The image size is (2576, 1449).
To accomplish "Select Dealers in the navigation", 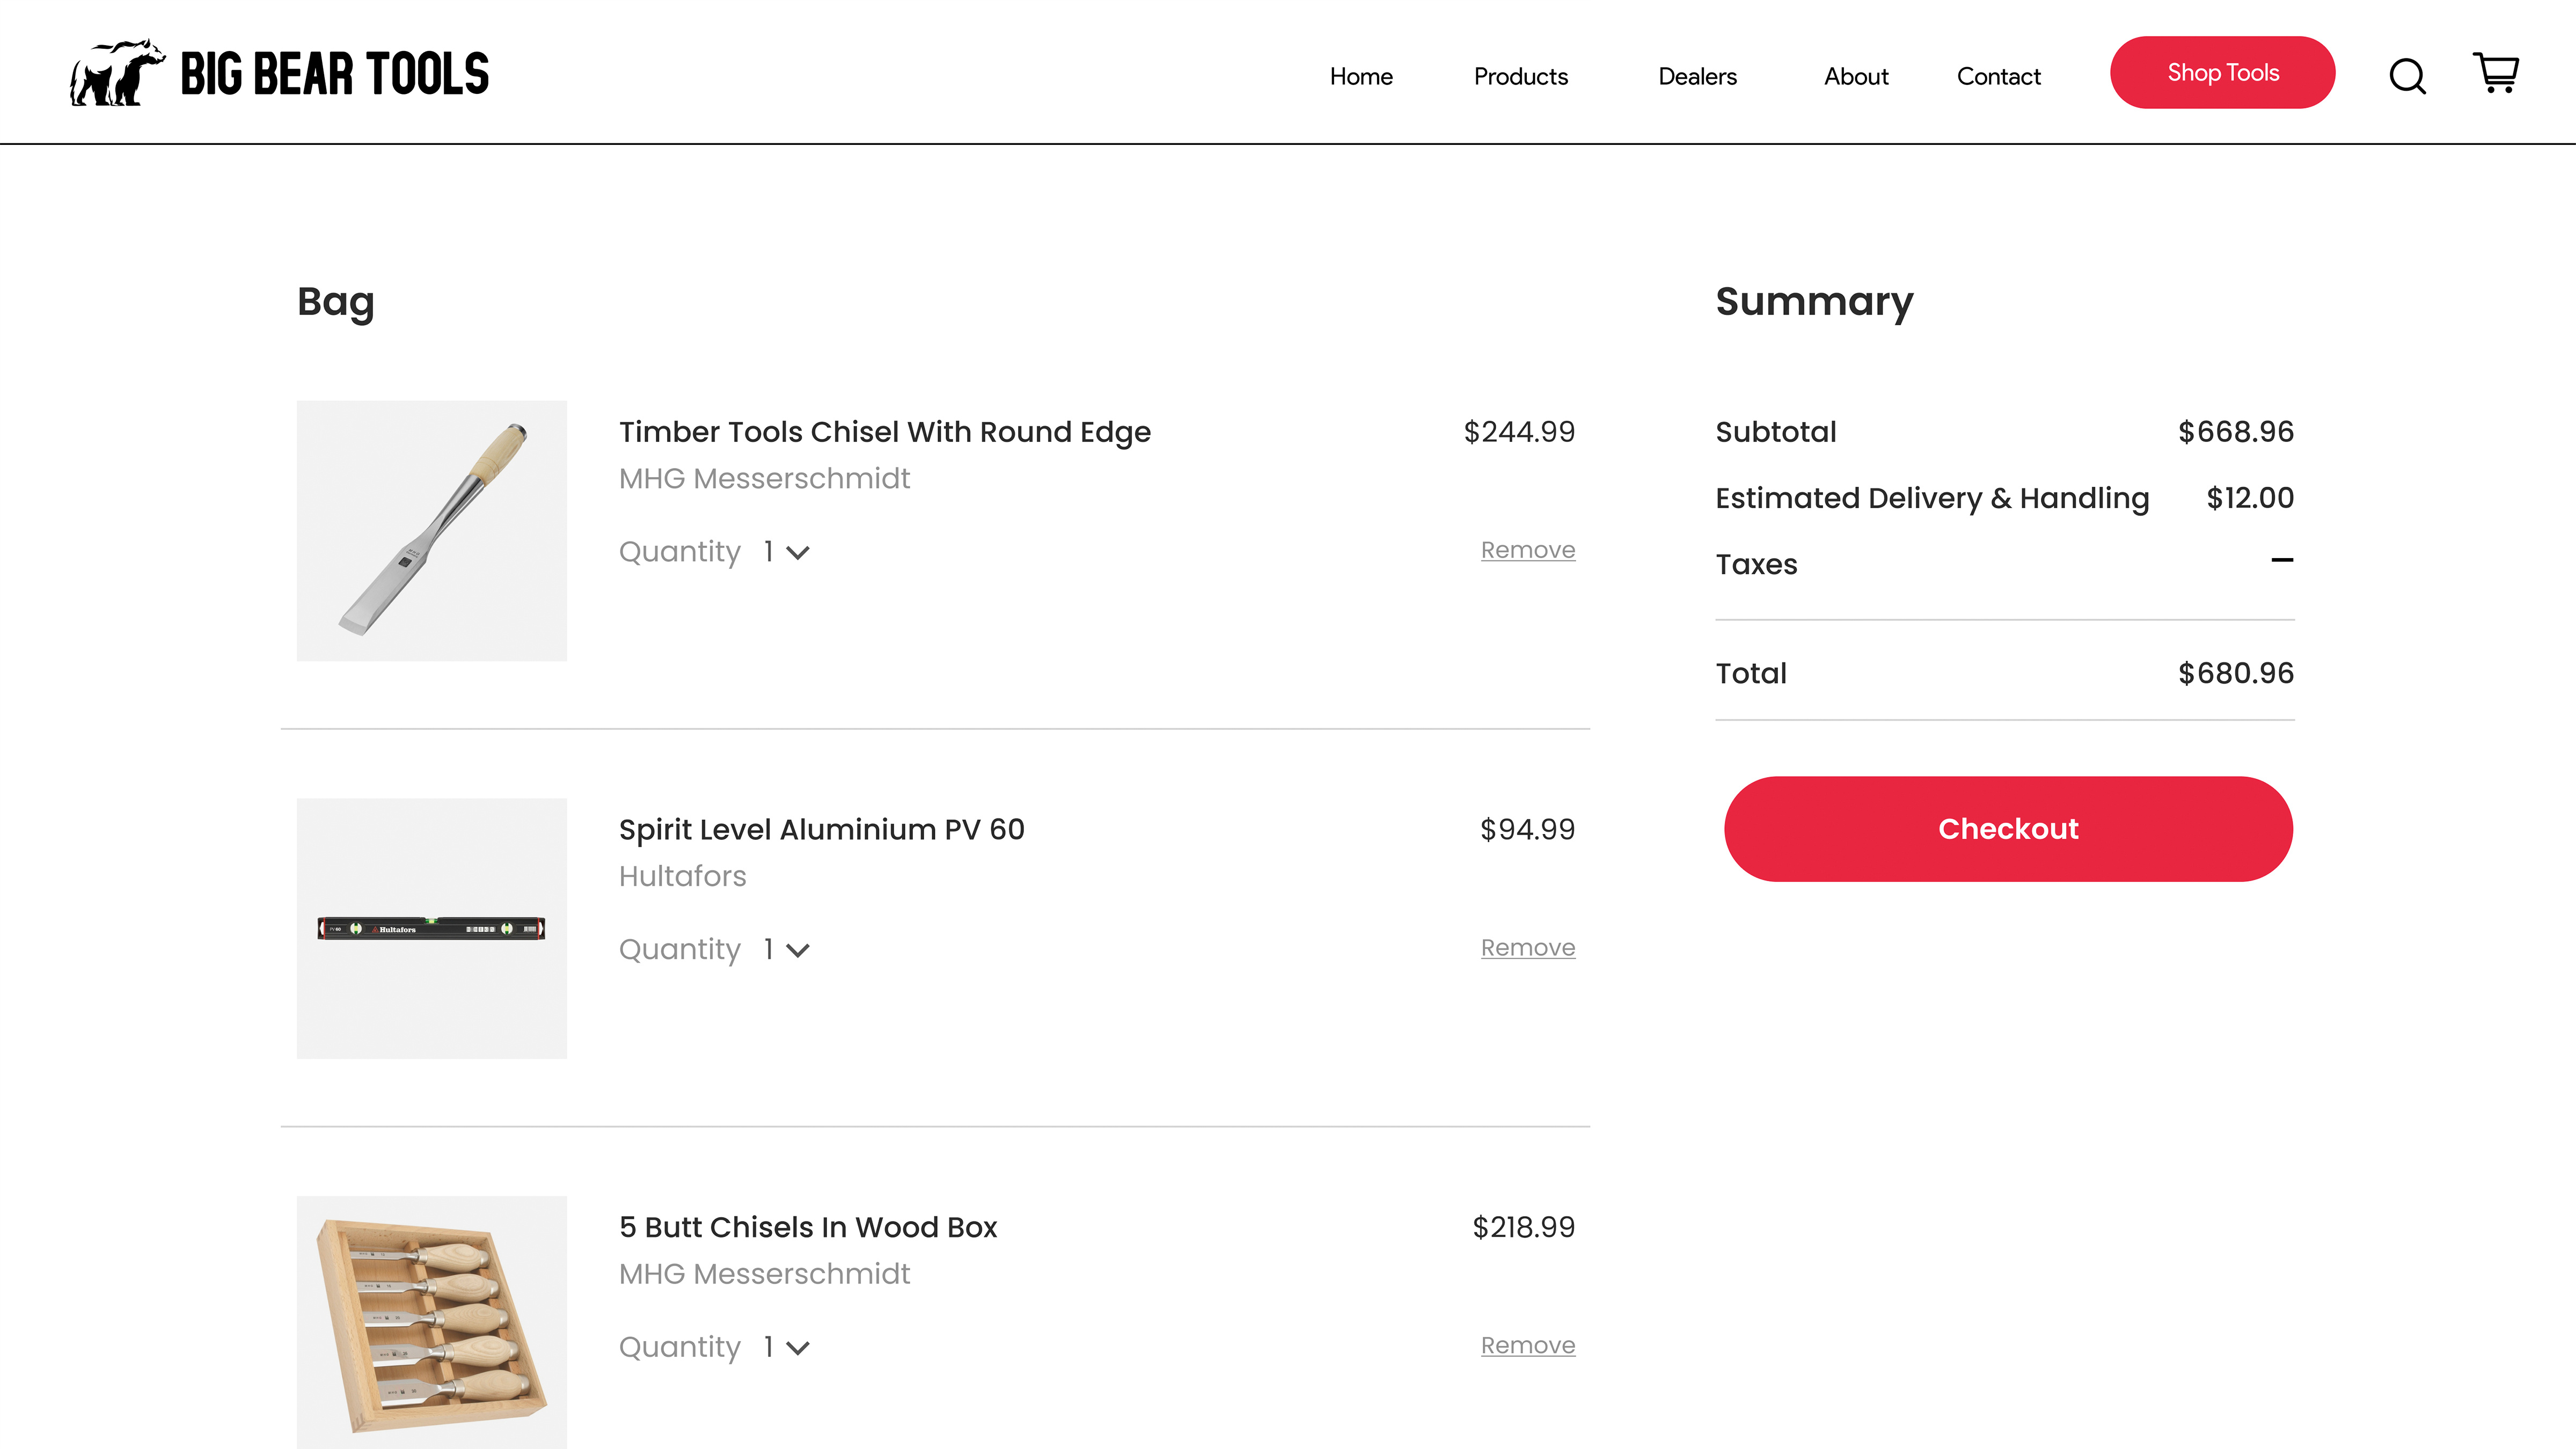I will tap(1697, 76).
